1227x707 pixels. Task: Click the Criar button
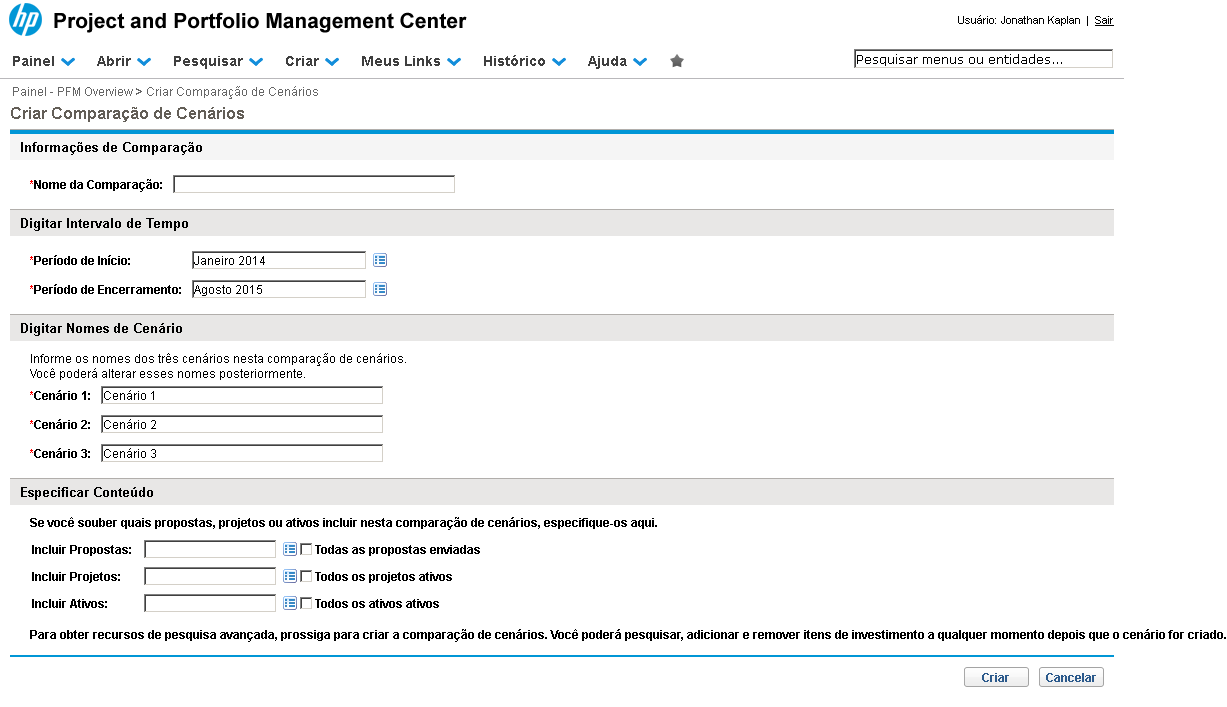(x=995, y=678)
